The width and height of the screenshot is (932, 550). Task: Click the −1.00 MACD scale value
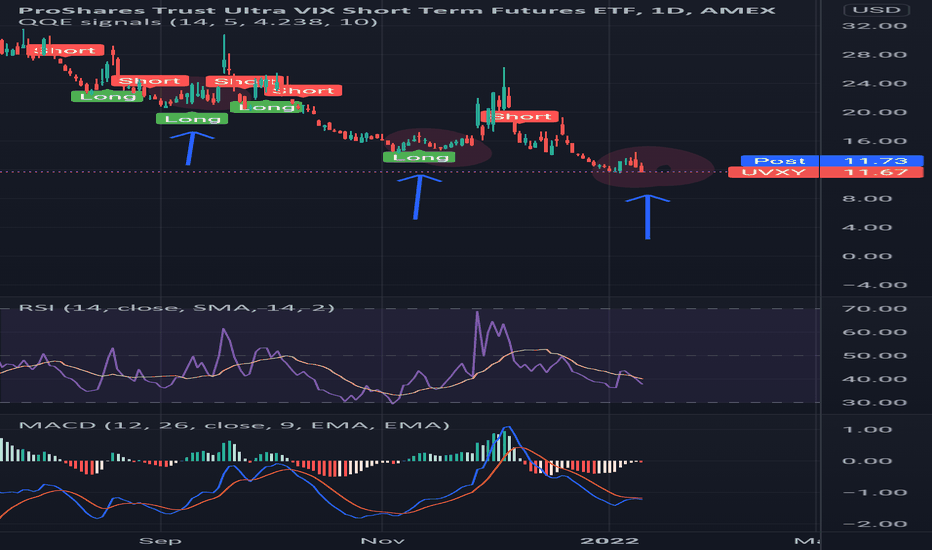tap(875, 492)
